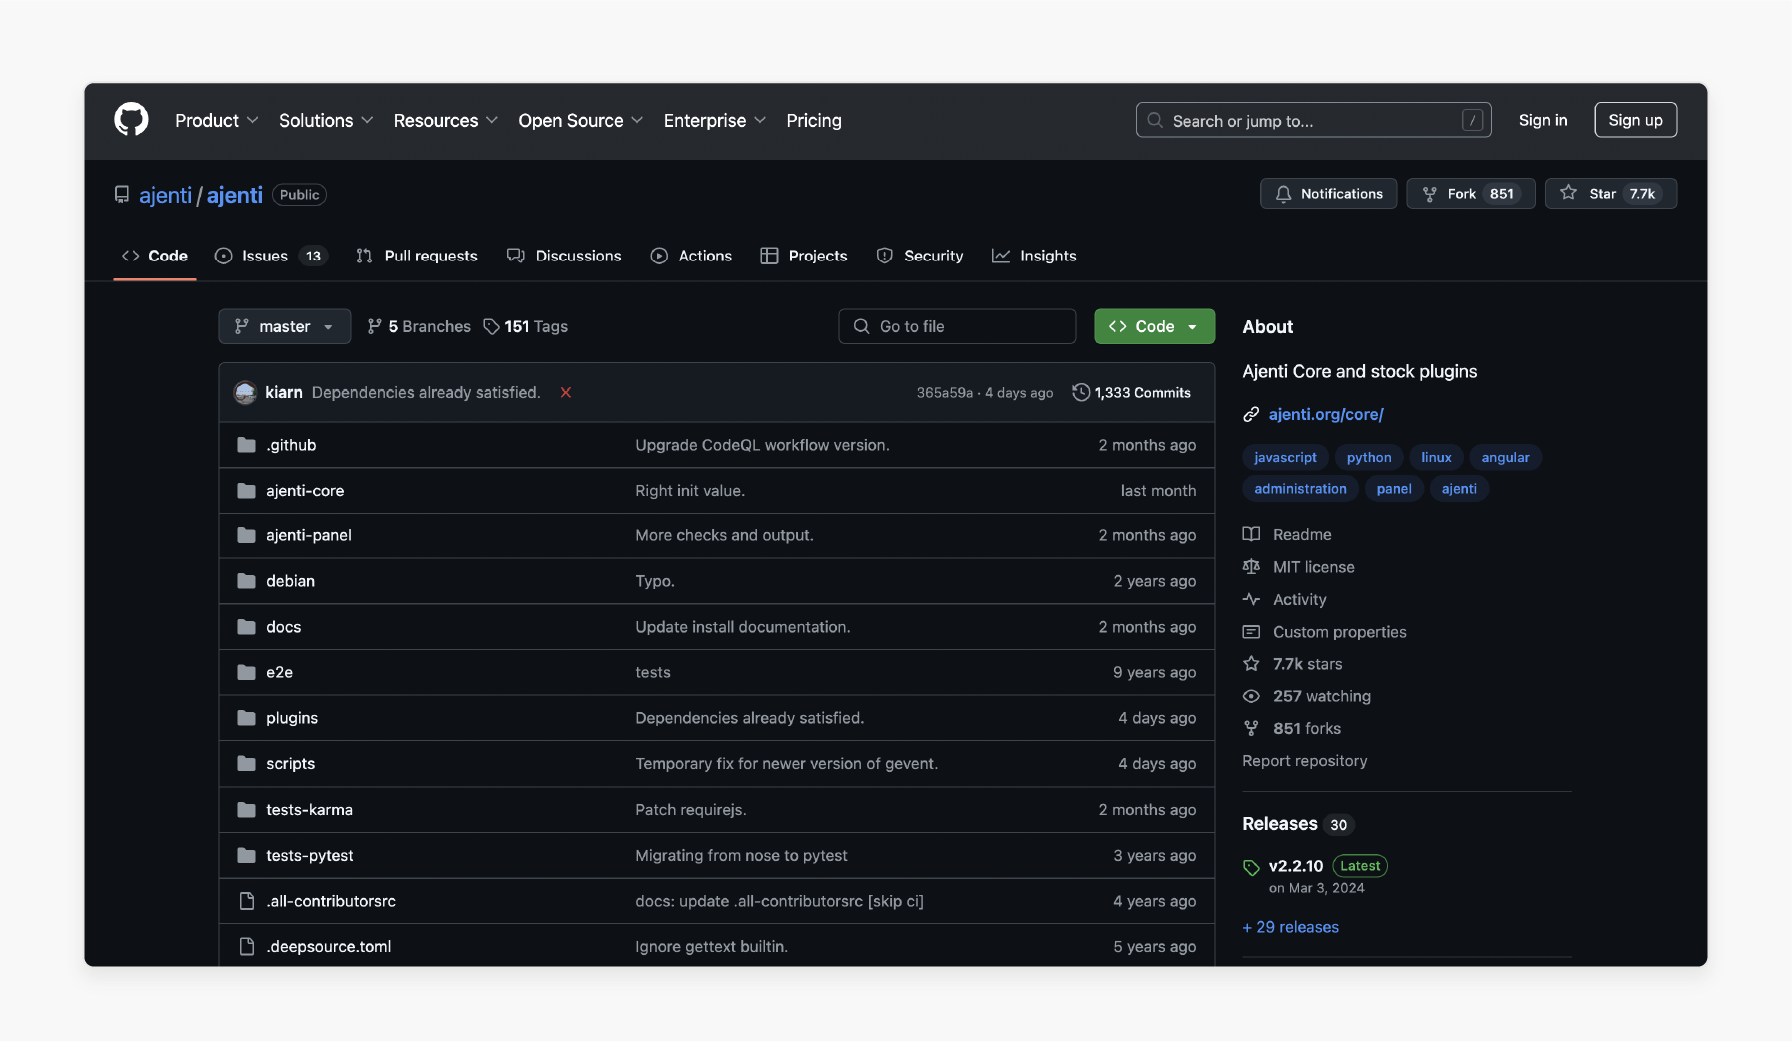This screenshot has height=1042, width=1792.
Task: Click the scales icon next to MIT license
Action: (x=1251, y=567)
